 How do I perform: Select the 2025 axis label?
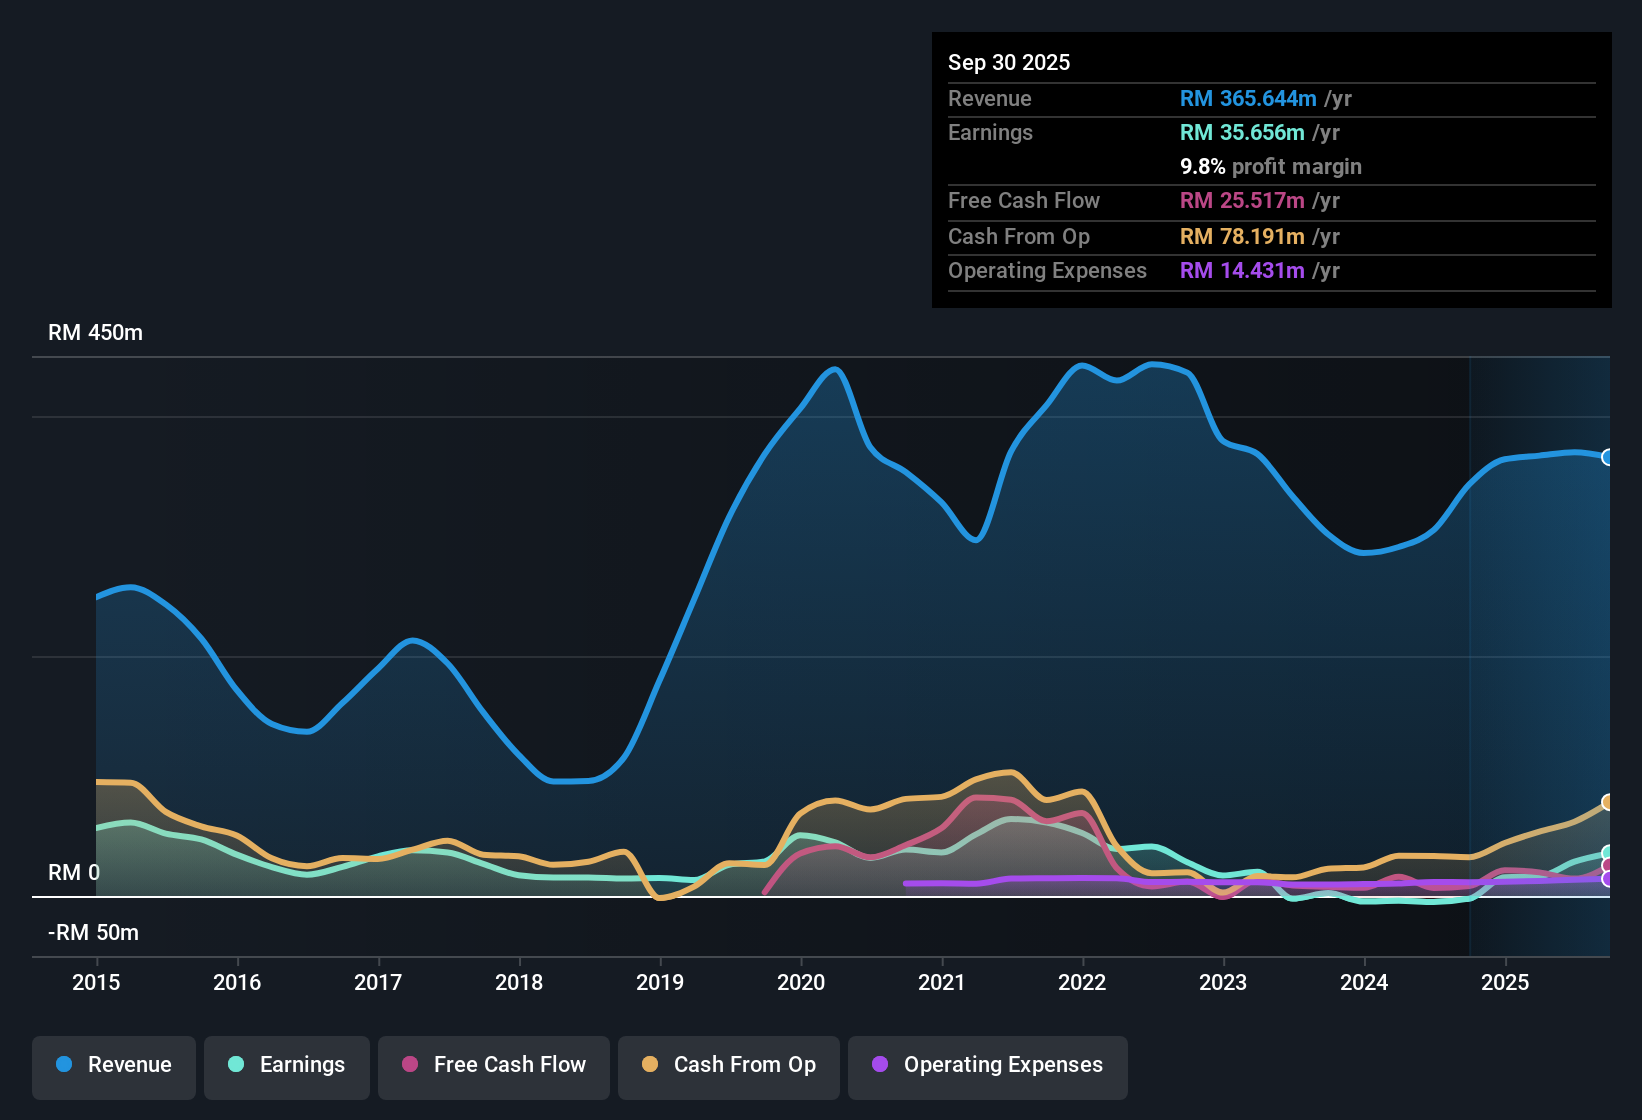(x=1506, y=983)
